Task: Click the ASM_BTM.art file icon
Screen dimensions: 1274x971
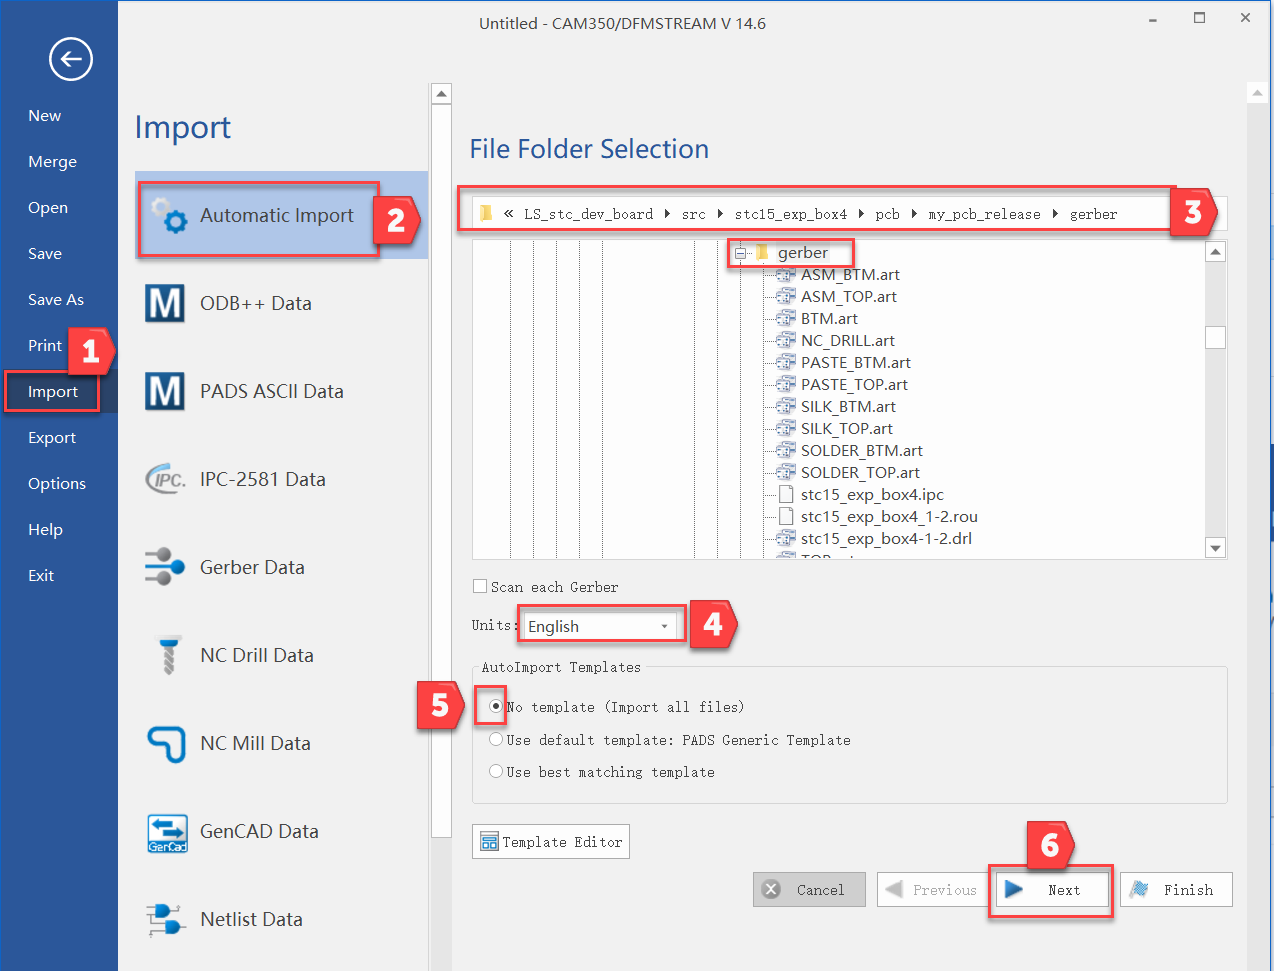Action: (x=786, y=274)
